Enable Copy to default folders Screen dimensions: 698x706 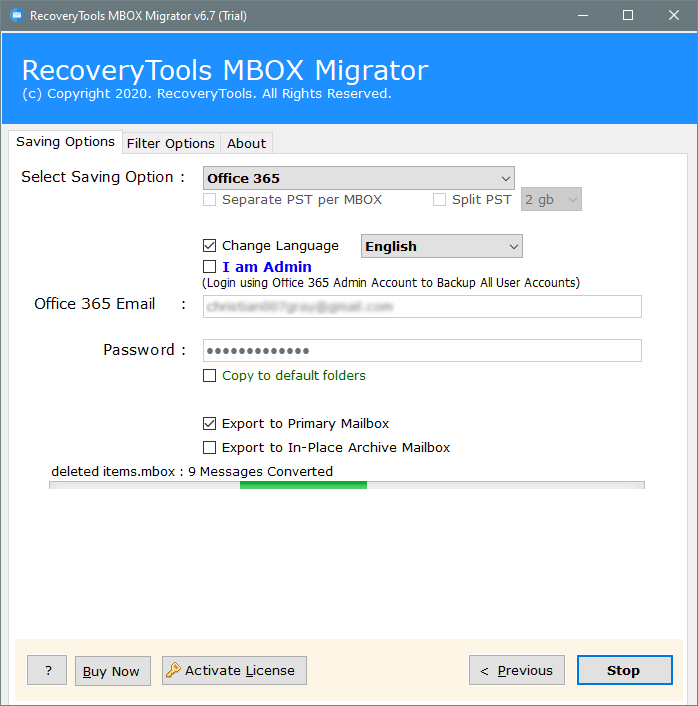(x=209, y=376)
